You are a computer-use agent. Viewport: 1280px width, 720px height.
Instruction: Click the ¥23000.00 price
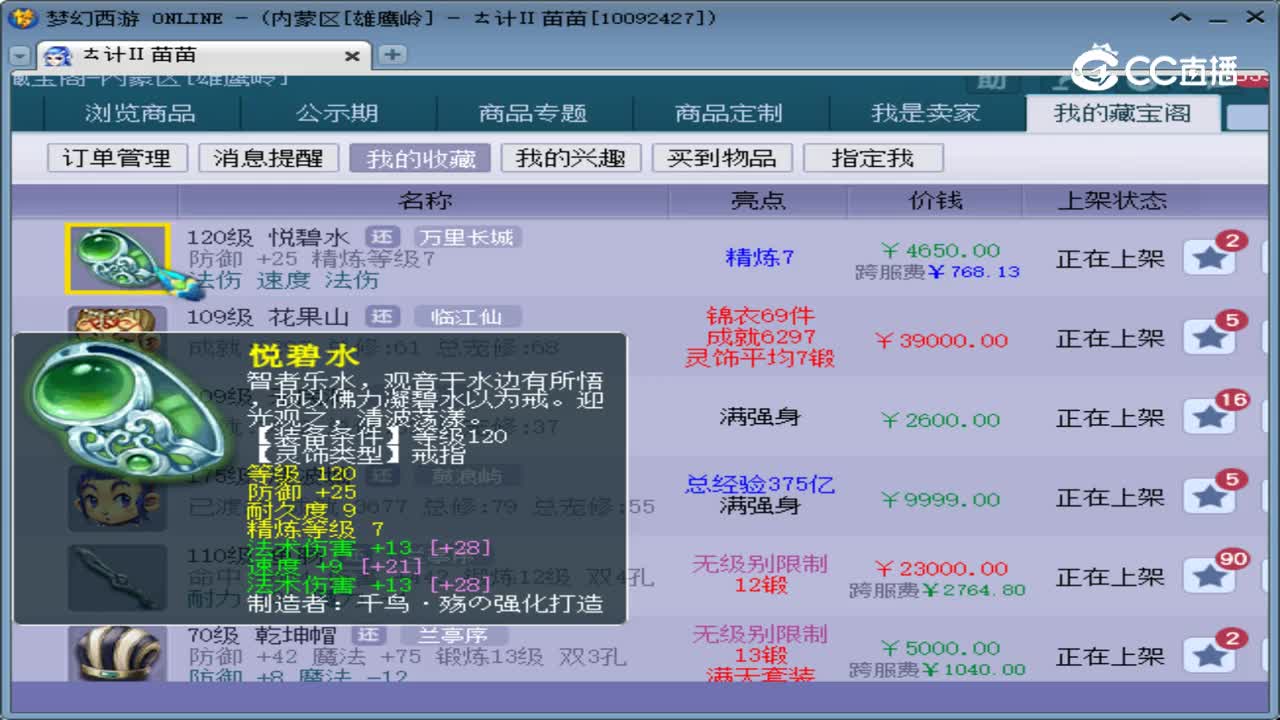[941, 568]
